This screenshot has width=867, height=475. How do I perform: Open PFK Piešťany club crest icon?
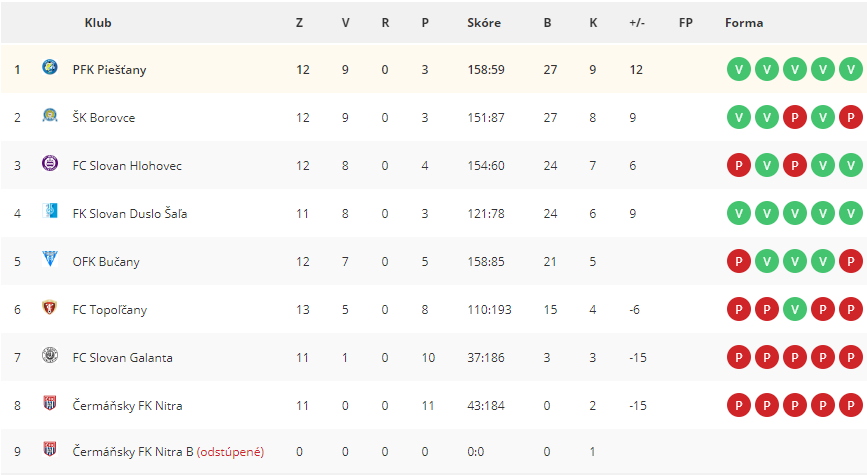[x=50, y=67]
